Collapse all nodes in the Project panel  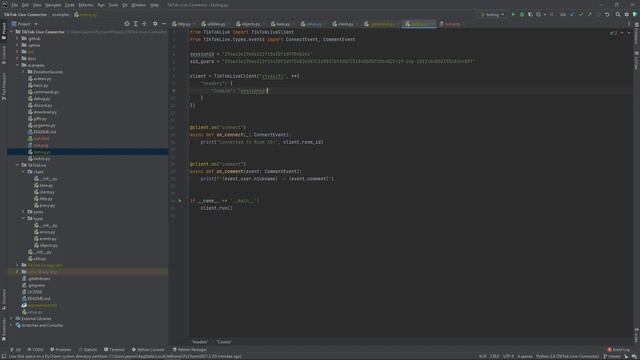(x=144, y=24)
